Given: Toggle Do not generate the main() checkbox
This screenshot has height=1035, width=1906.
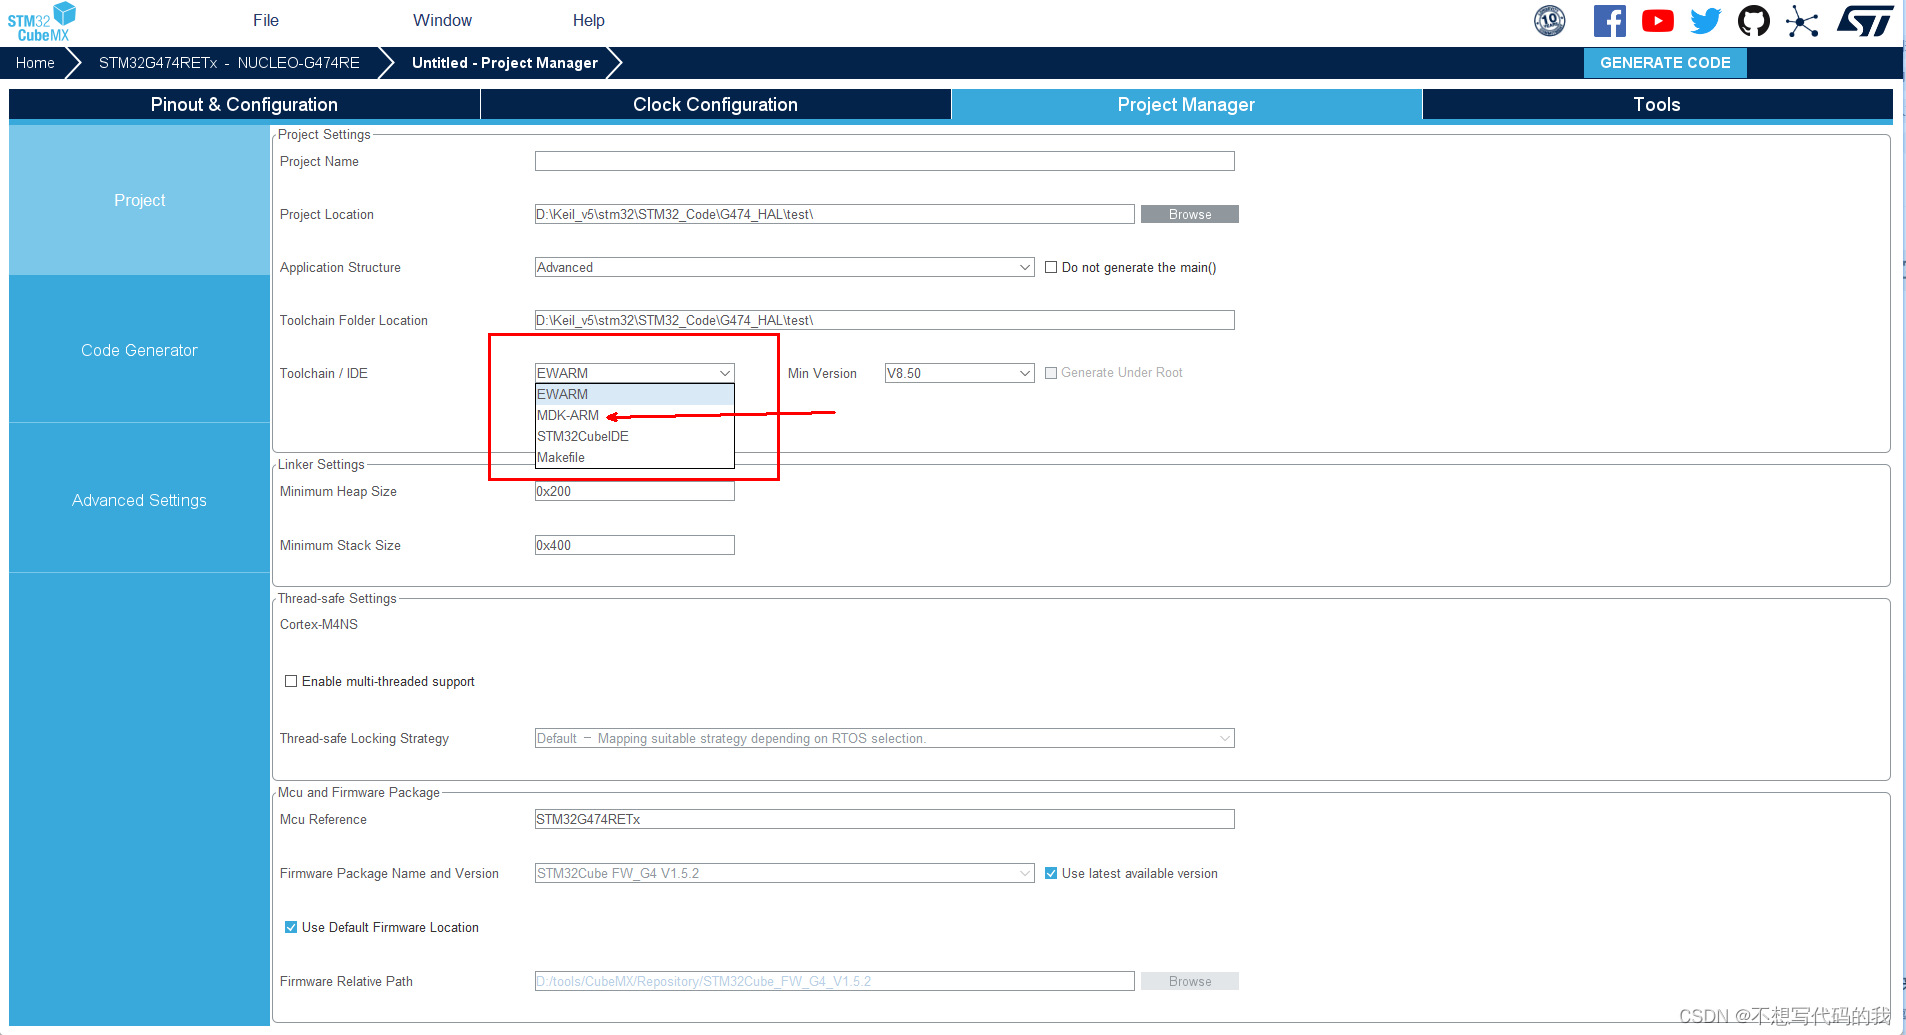Looking at the screenshot, I should tap(1051, 267).
